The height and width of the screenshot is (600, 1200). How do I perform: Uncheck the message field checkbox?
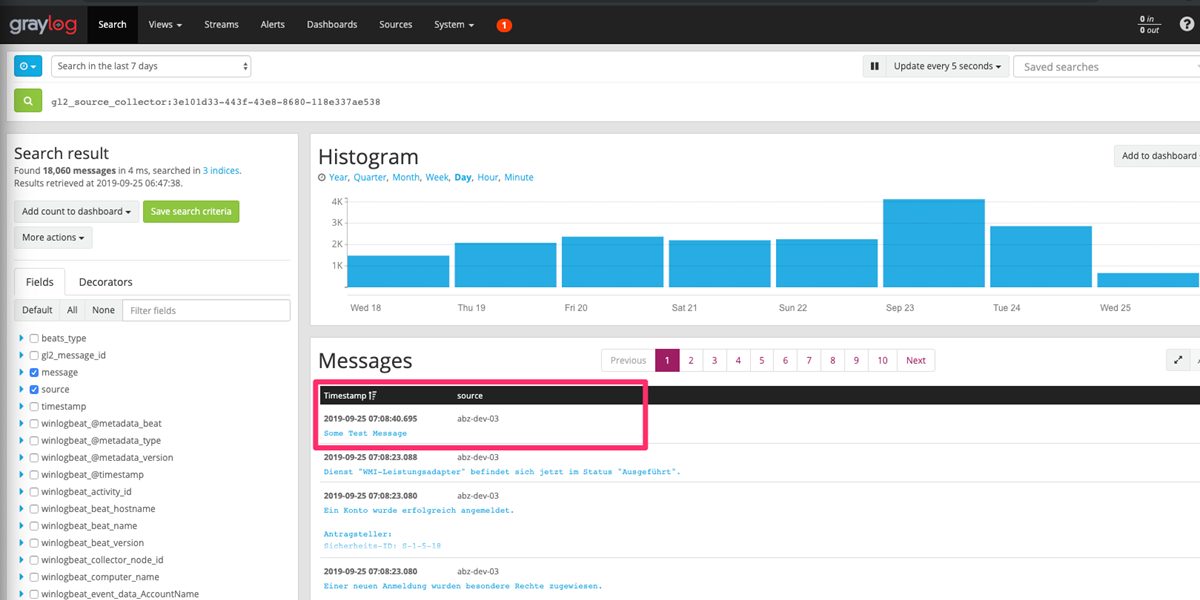pos(35,372)
